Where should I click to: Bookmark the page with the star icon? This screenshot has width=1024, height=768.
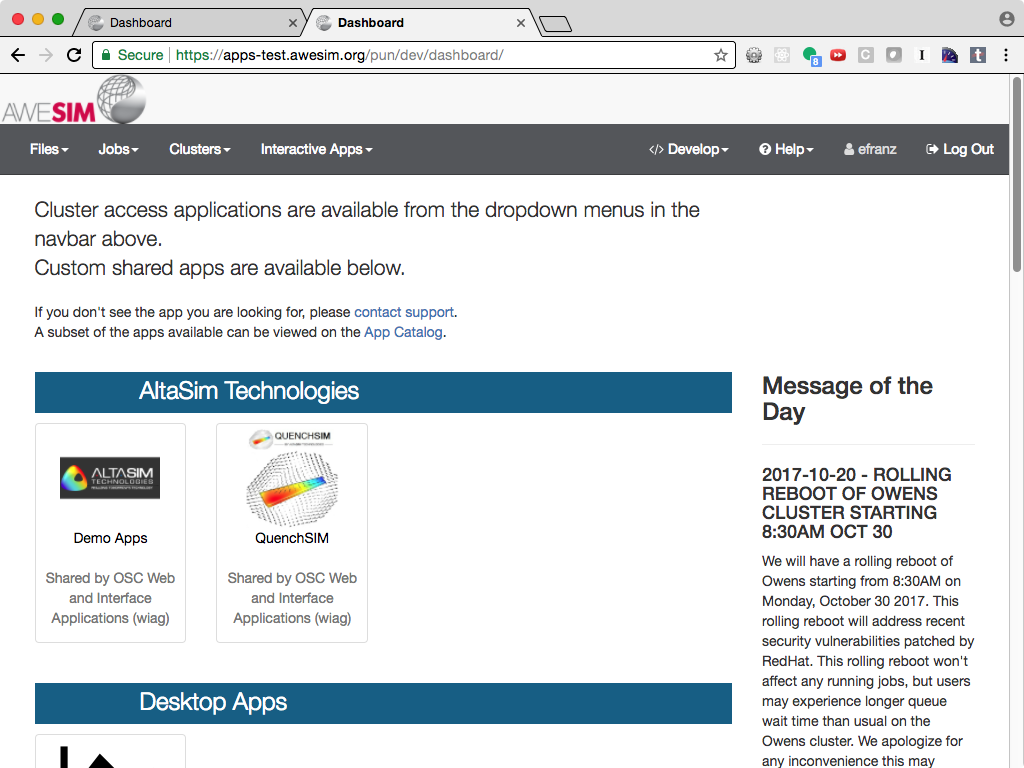click(720, 55)
